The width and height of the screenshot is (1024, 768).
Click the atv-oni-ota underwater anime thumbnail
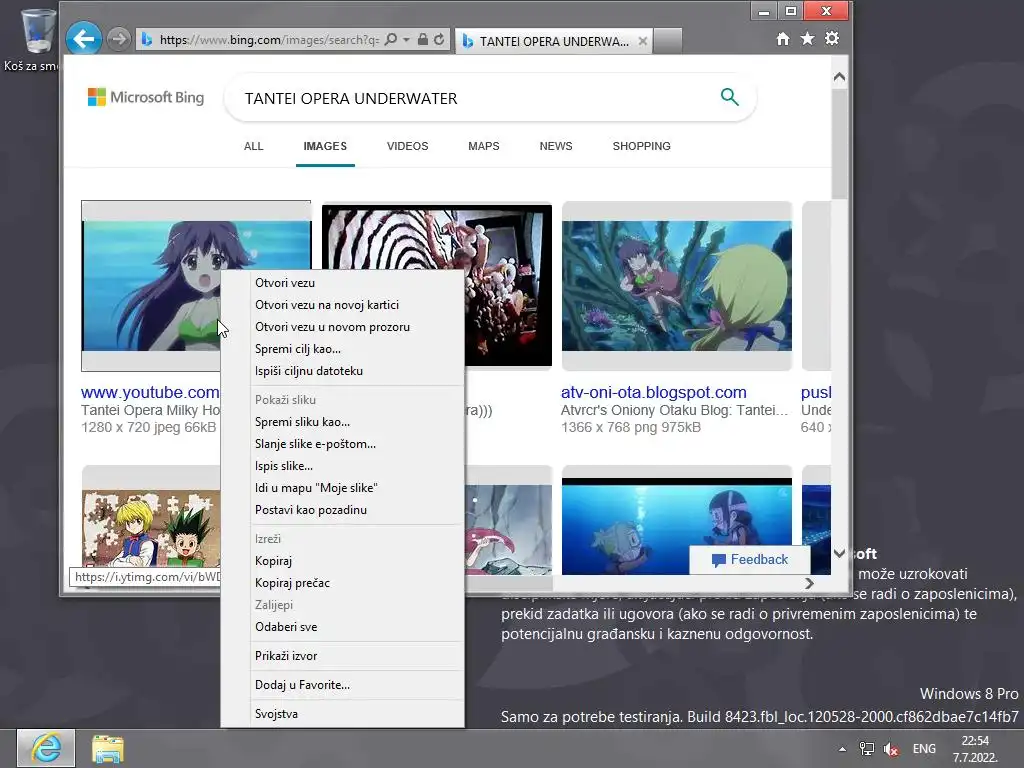pyautogui.click(x=677, y=286)
